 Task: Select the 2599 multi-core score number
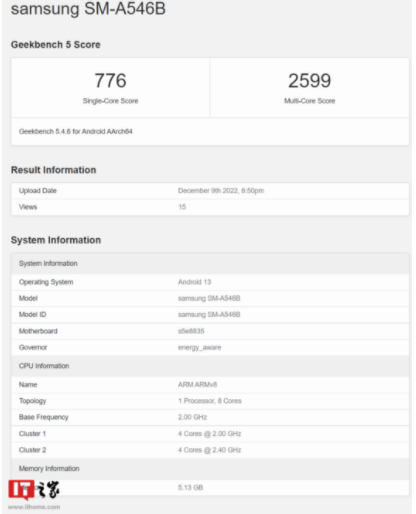pyautogui.click(x=310, y=81)
